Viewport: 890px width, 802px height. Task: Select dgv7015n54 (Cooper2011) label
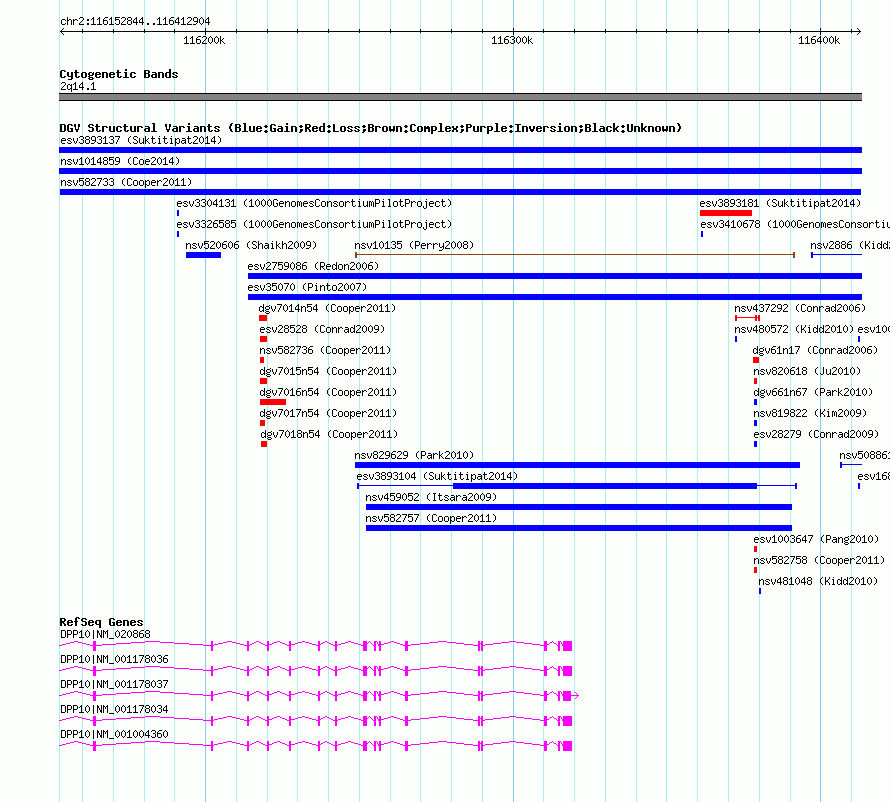[x=328, y=371]
